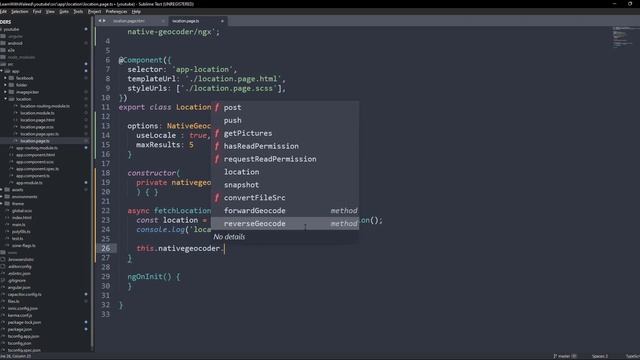Open the Find menu
The image size is (640, 360).
coord(37,12)
